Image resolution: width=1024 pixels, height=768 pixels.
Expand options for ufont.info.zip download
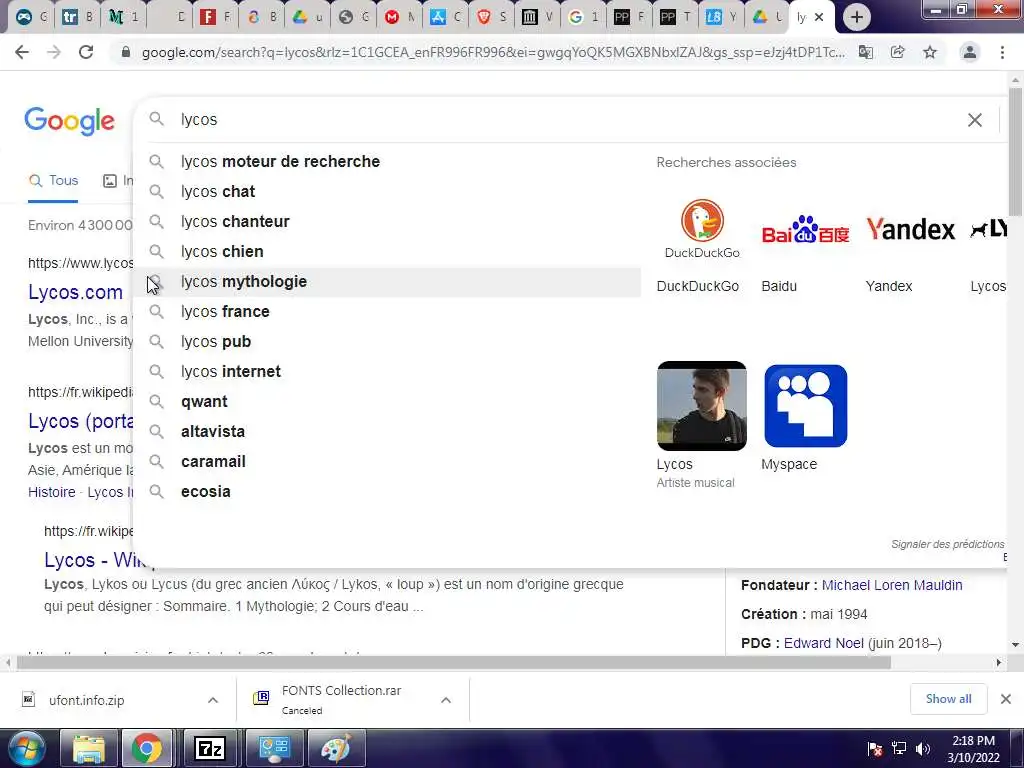(x=213, y=700)
